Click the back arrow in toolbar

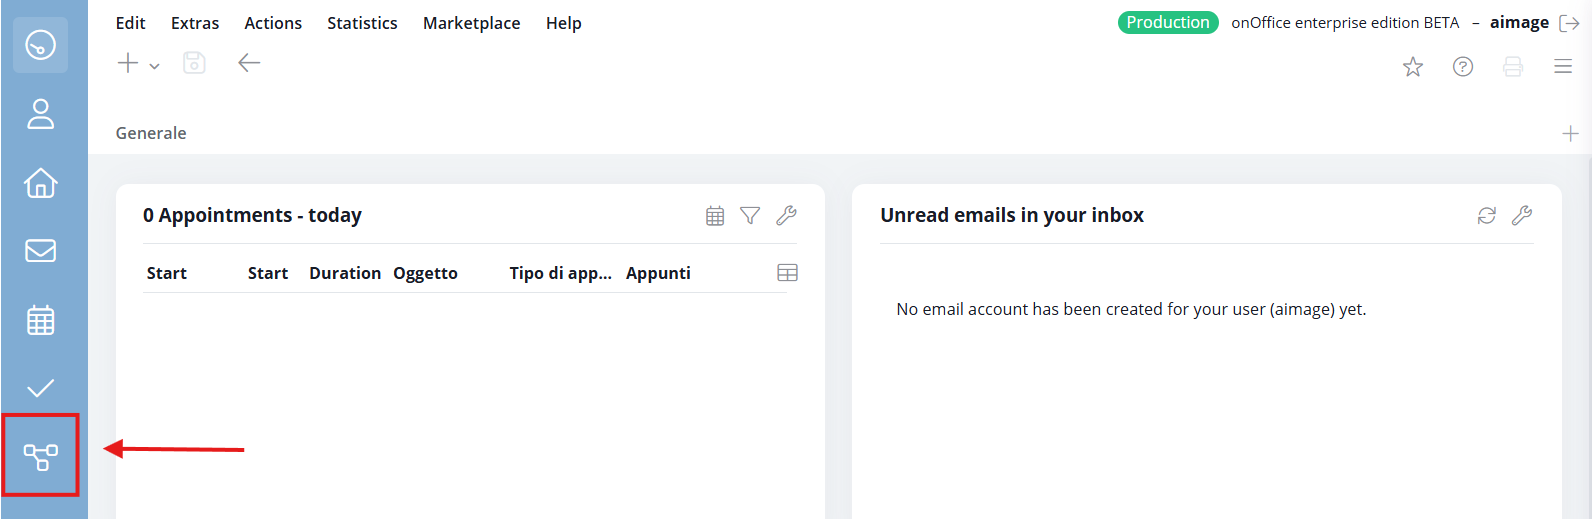[x=249, y=64]
